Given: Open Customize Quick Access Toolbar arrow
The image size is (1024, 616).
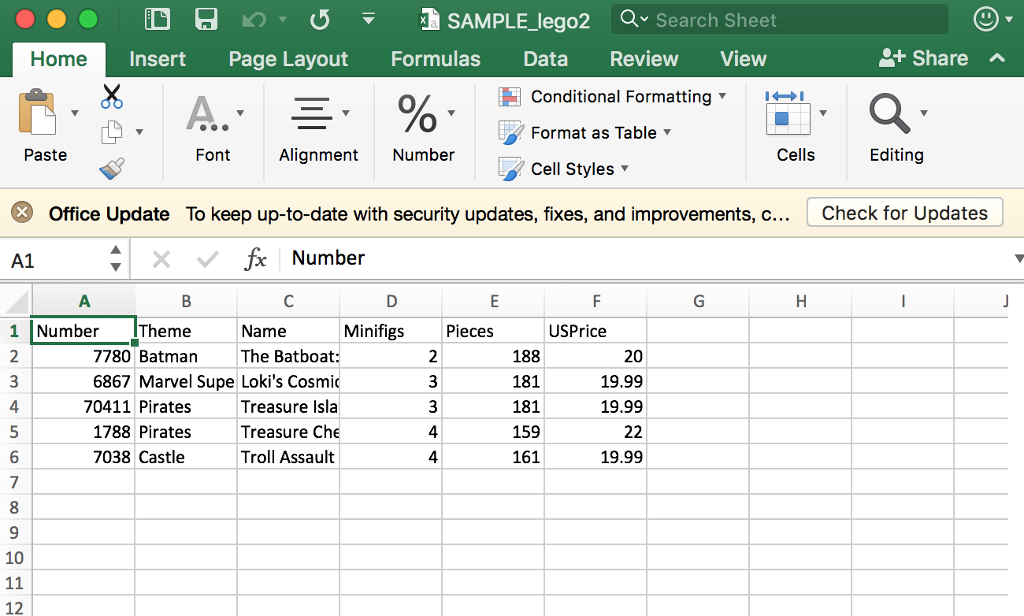Looking at the screenshot, I should (368, 19).
